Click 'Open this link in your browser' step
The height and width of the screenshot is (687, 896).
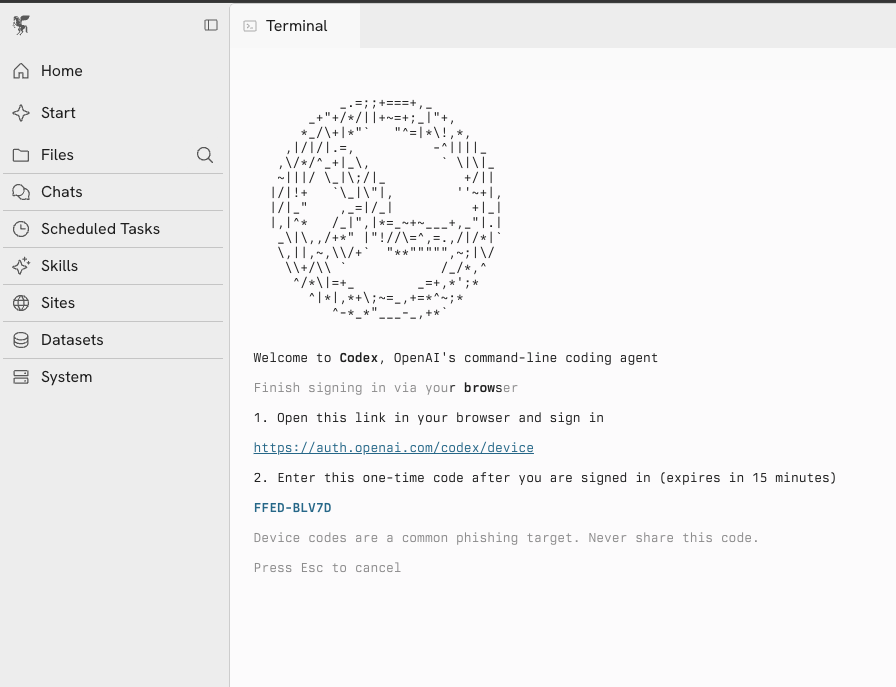429,418
